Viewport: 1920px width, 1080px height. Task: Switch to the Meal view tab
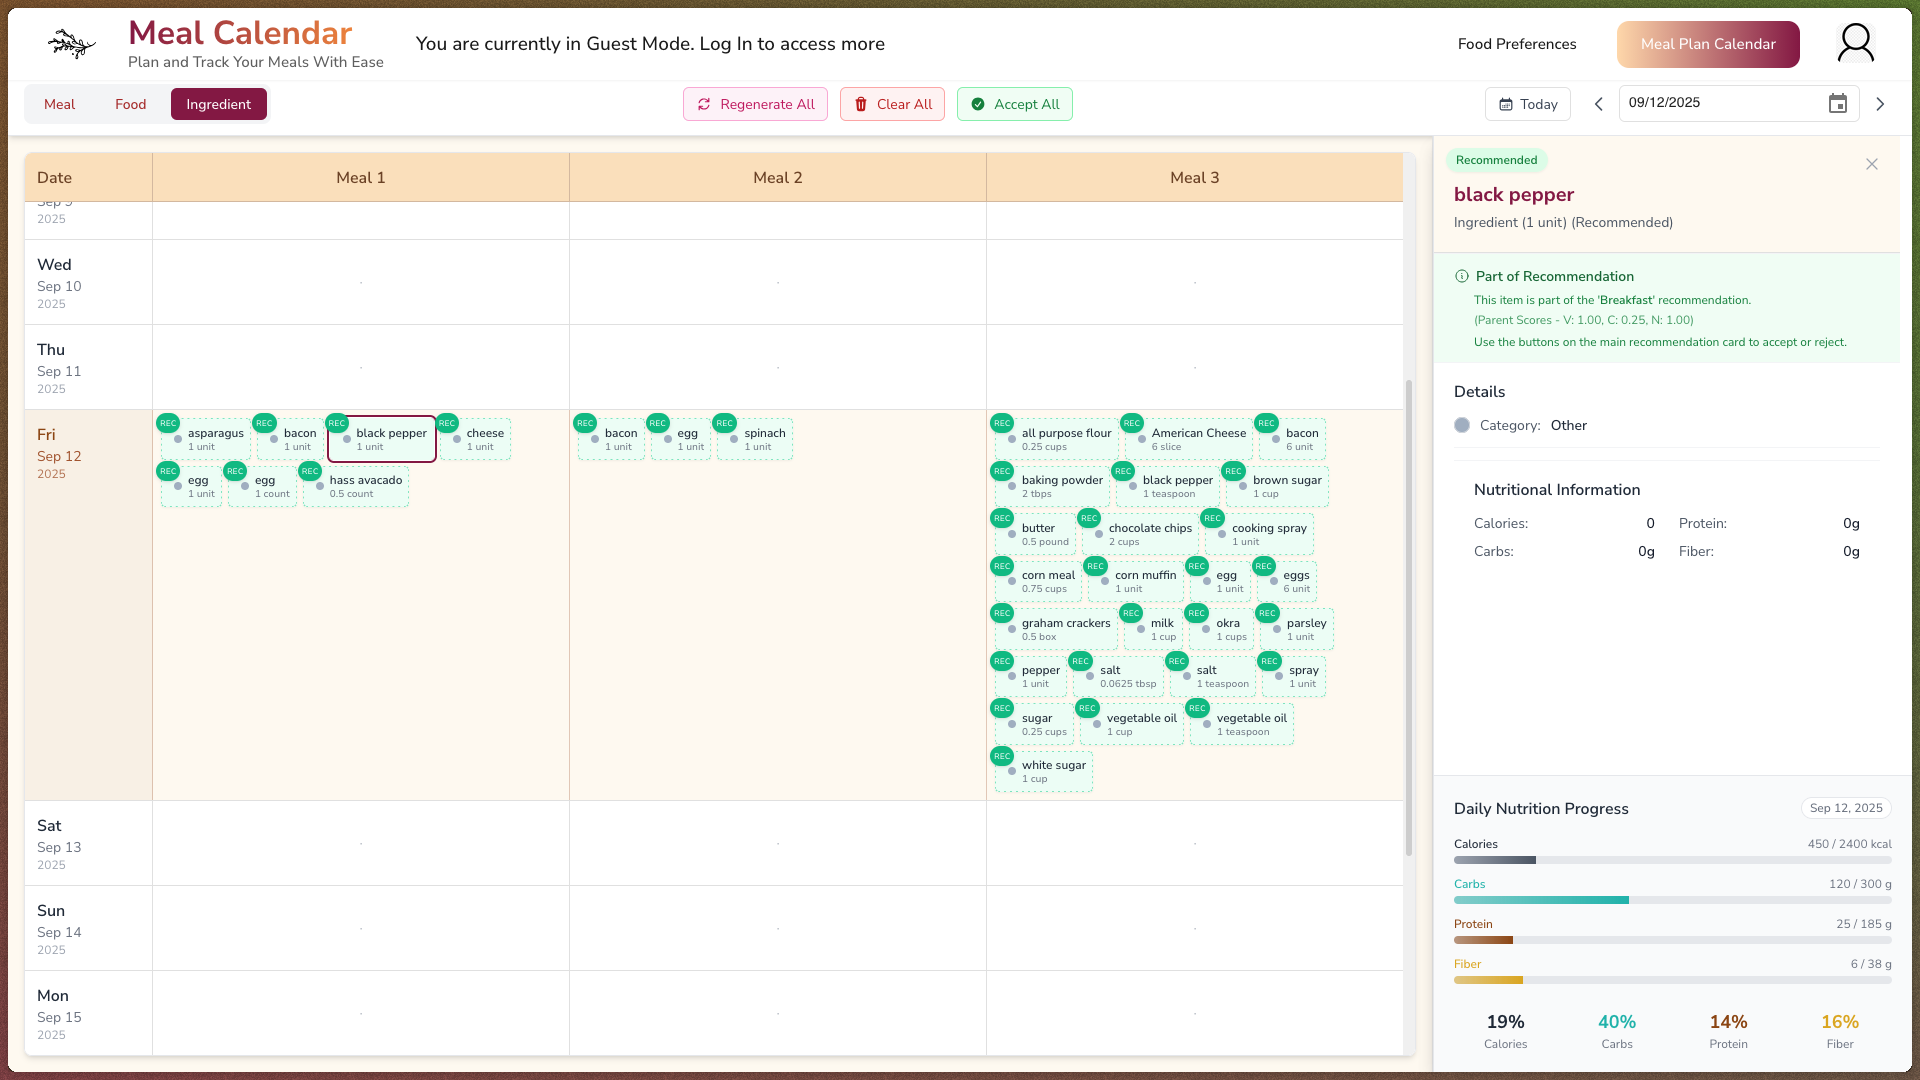point(59,104)
